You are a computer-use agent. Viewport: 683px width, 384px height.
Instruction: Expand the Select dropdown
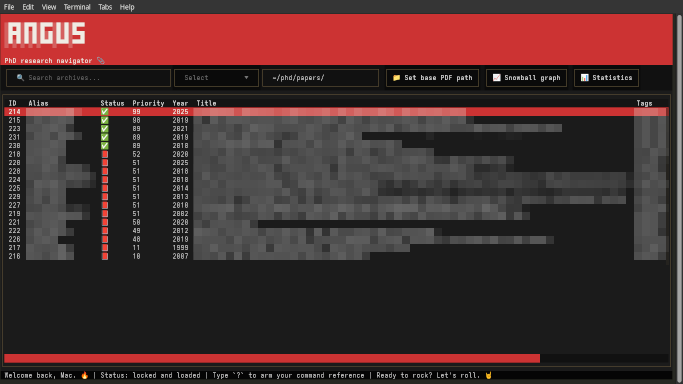[x=216, y=78]
